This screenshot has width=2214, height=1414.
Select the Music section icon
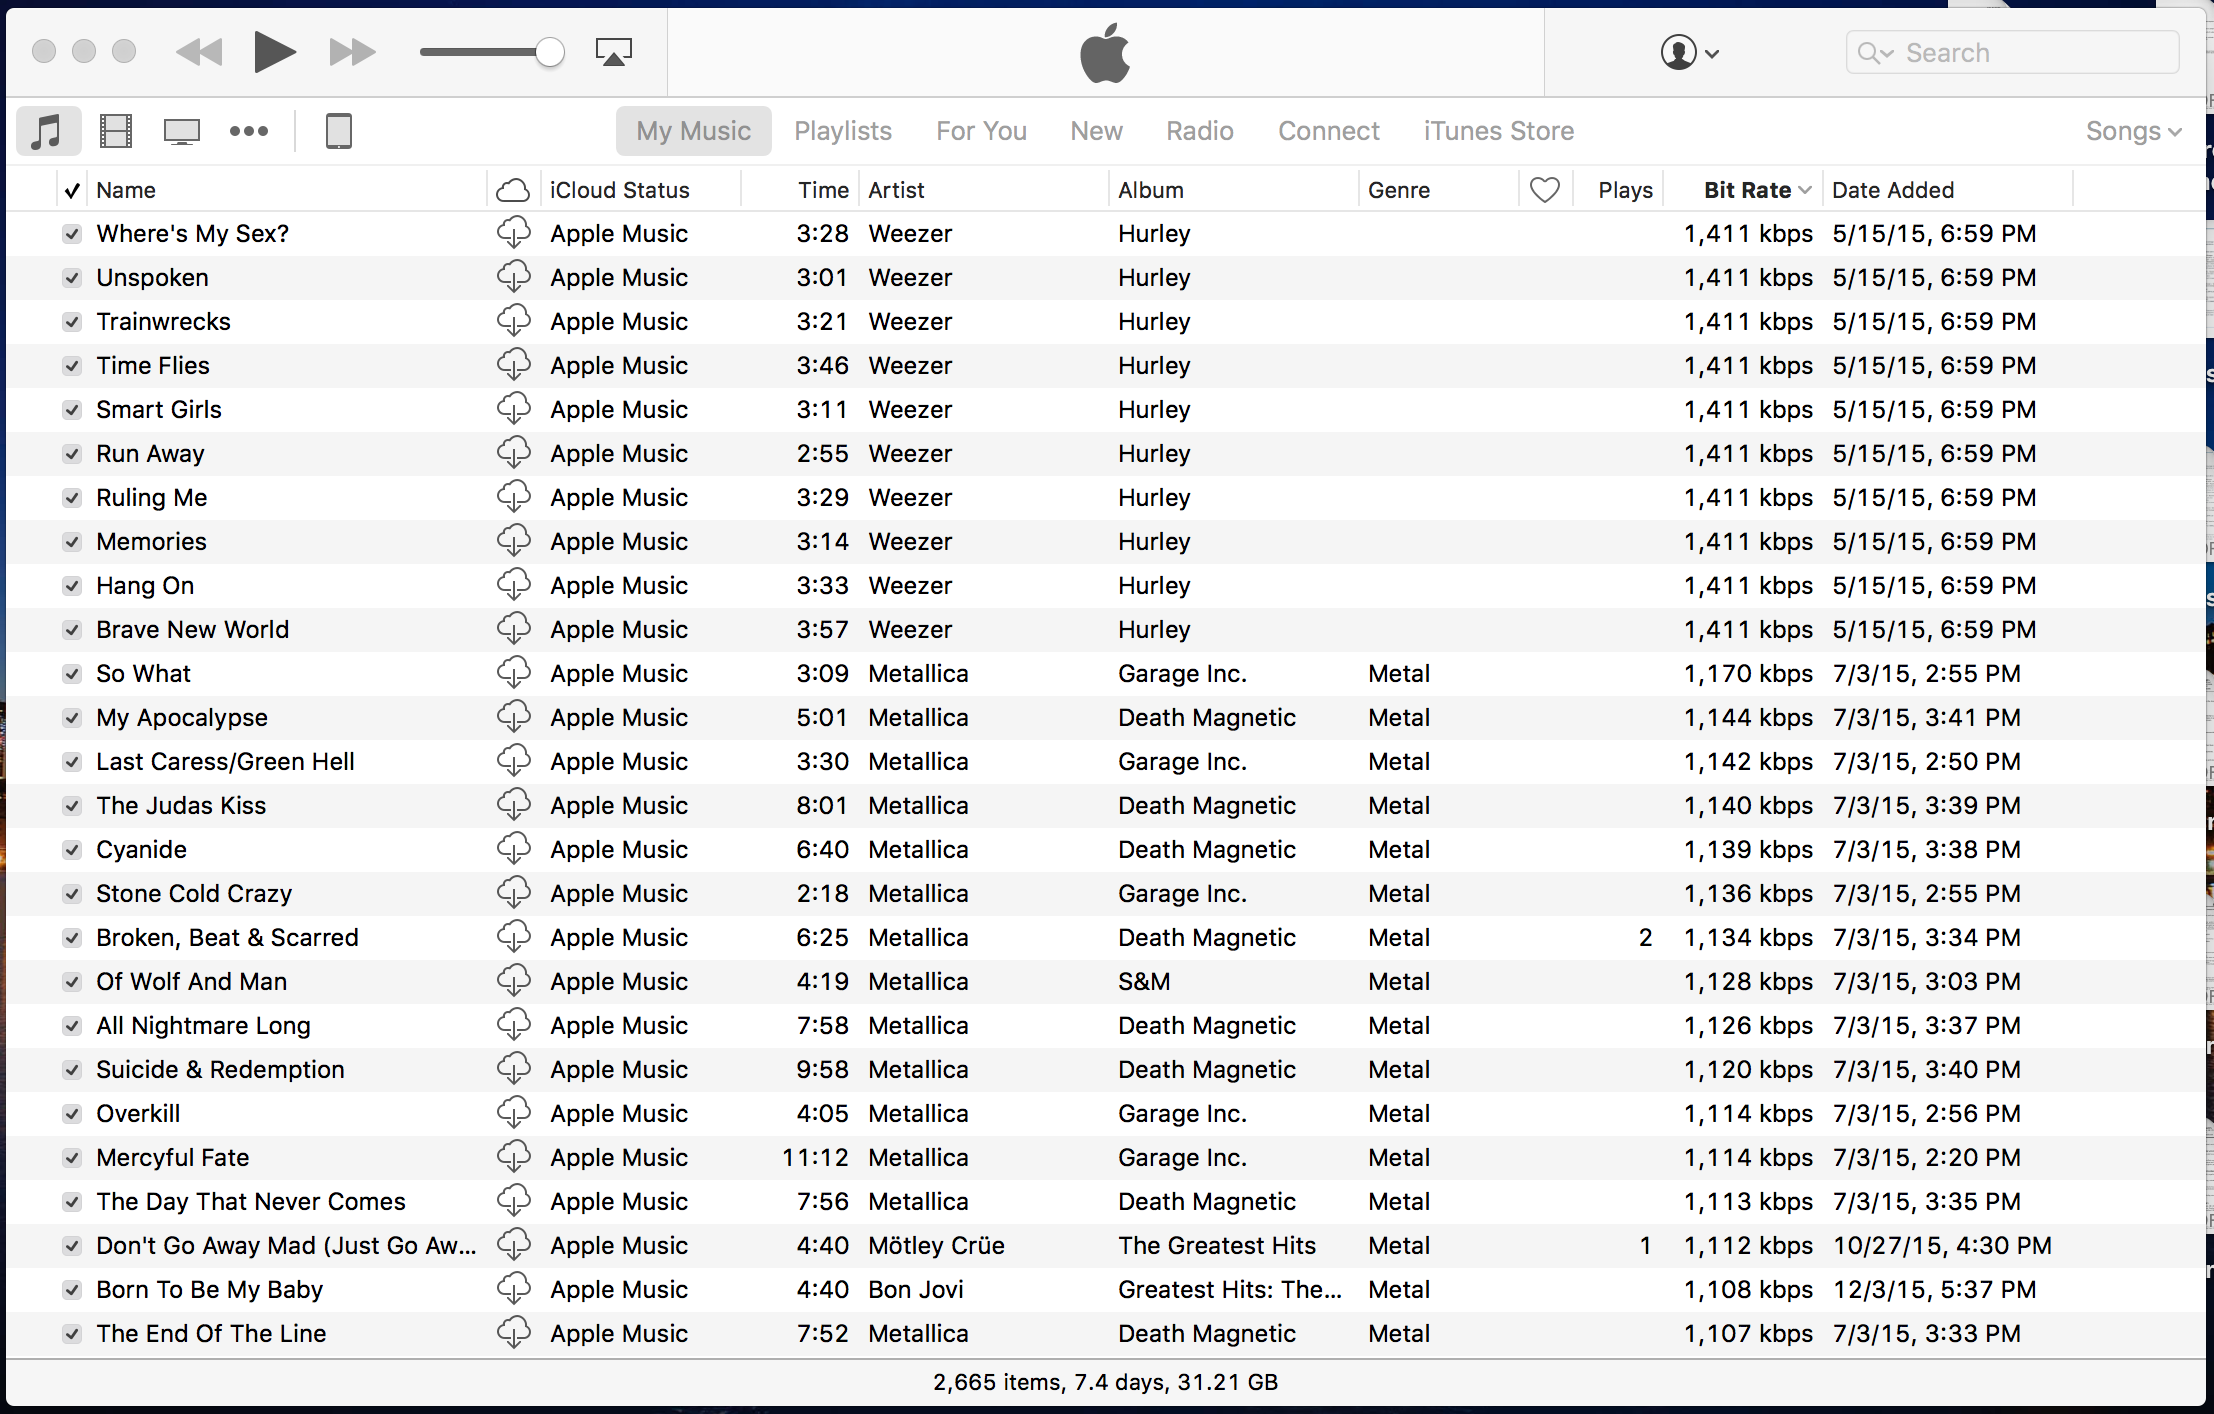tap(48, 130)
